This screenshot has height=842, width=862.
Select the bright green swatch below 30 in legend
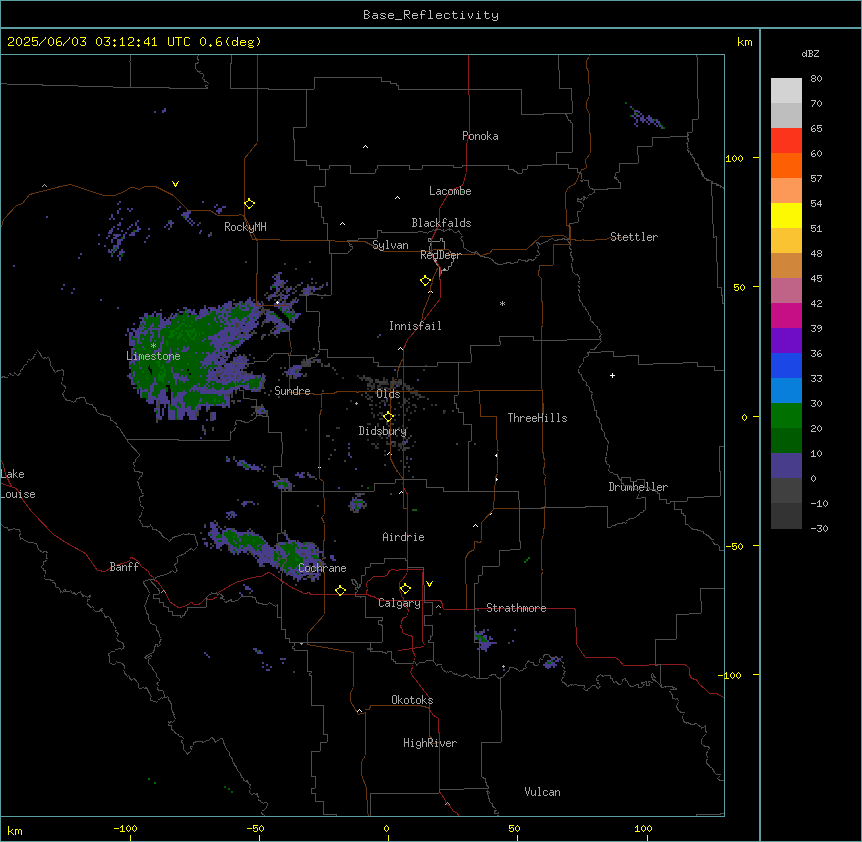pos(786,416)
